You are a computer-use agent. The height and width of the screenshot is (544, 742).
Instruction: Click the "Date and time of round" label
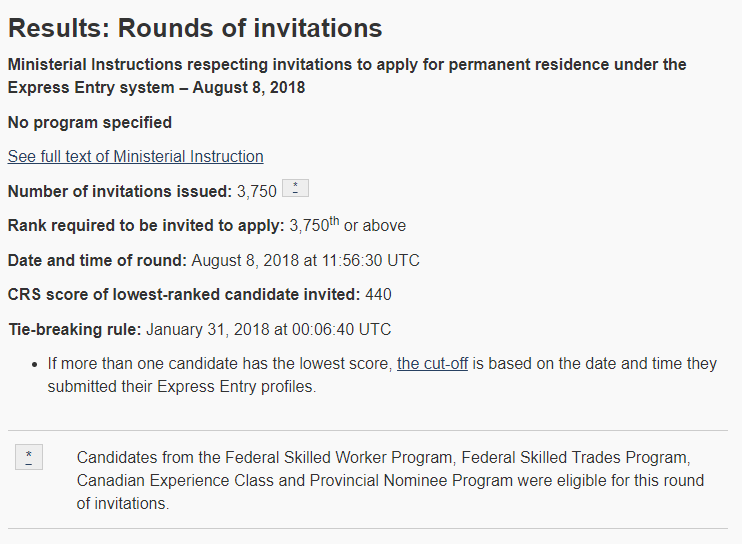[97, 261]
